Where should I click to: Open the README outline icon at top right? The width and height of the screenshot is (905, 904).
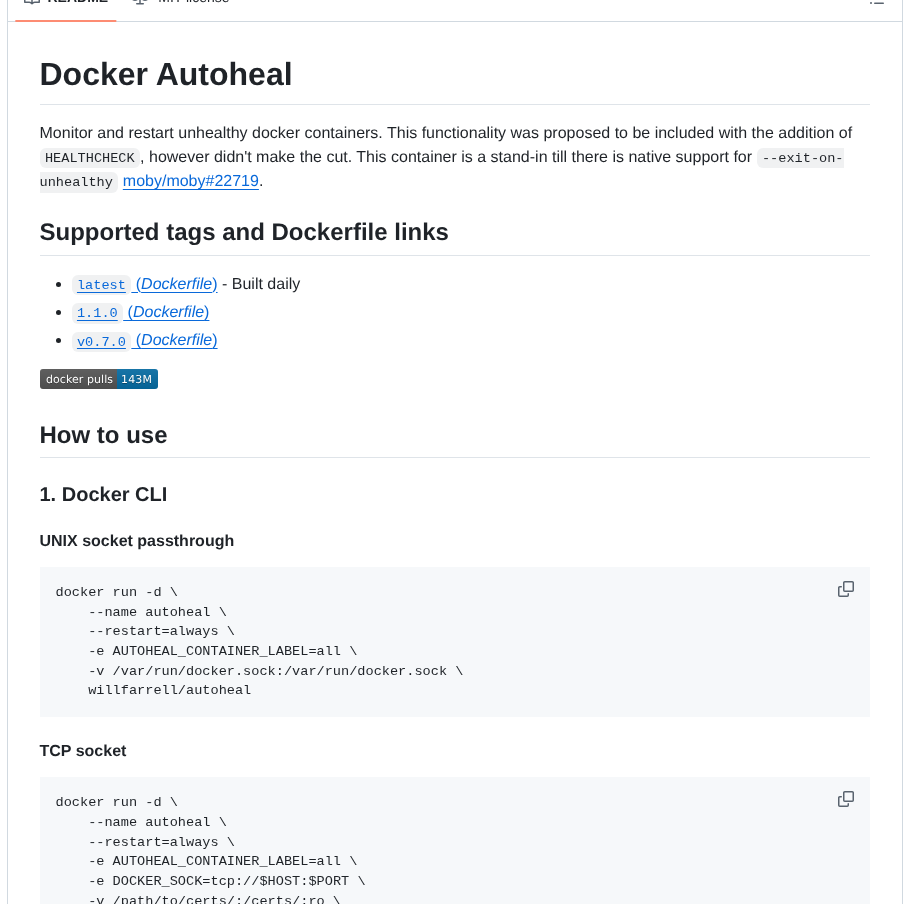877,3
